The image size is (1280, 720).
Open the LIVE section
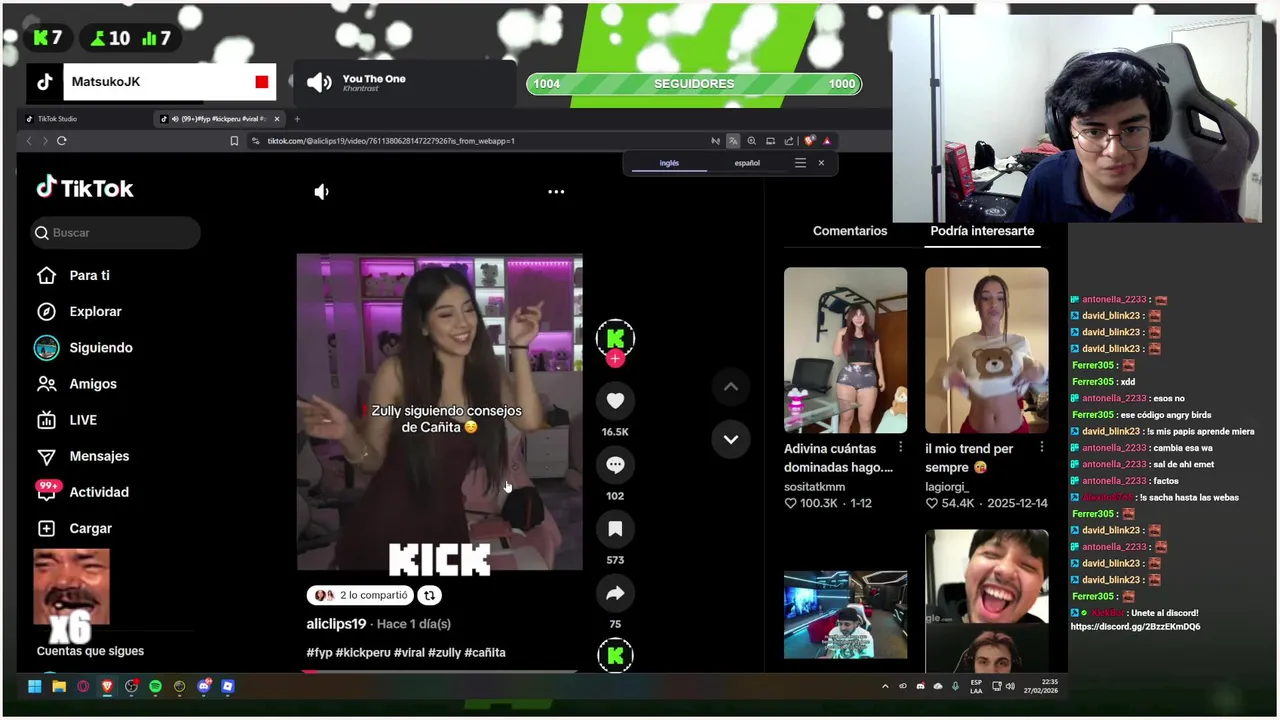click(x=67, y=420)
